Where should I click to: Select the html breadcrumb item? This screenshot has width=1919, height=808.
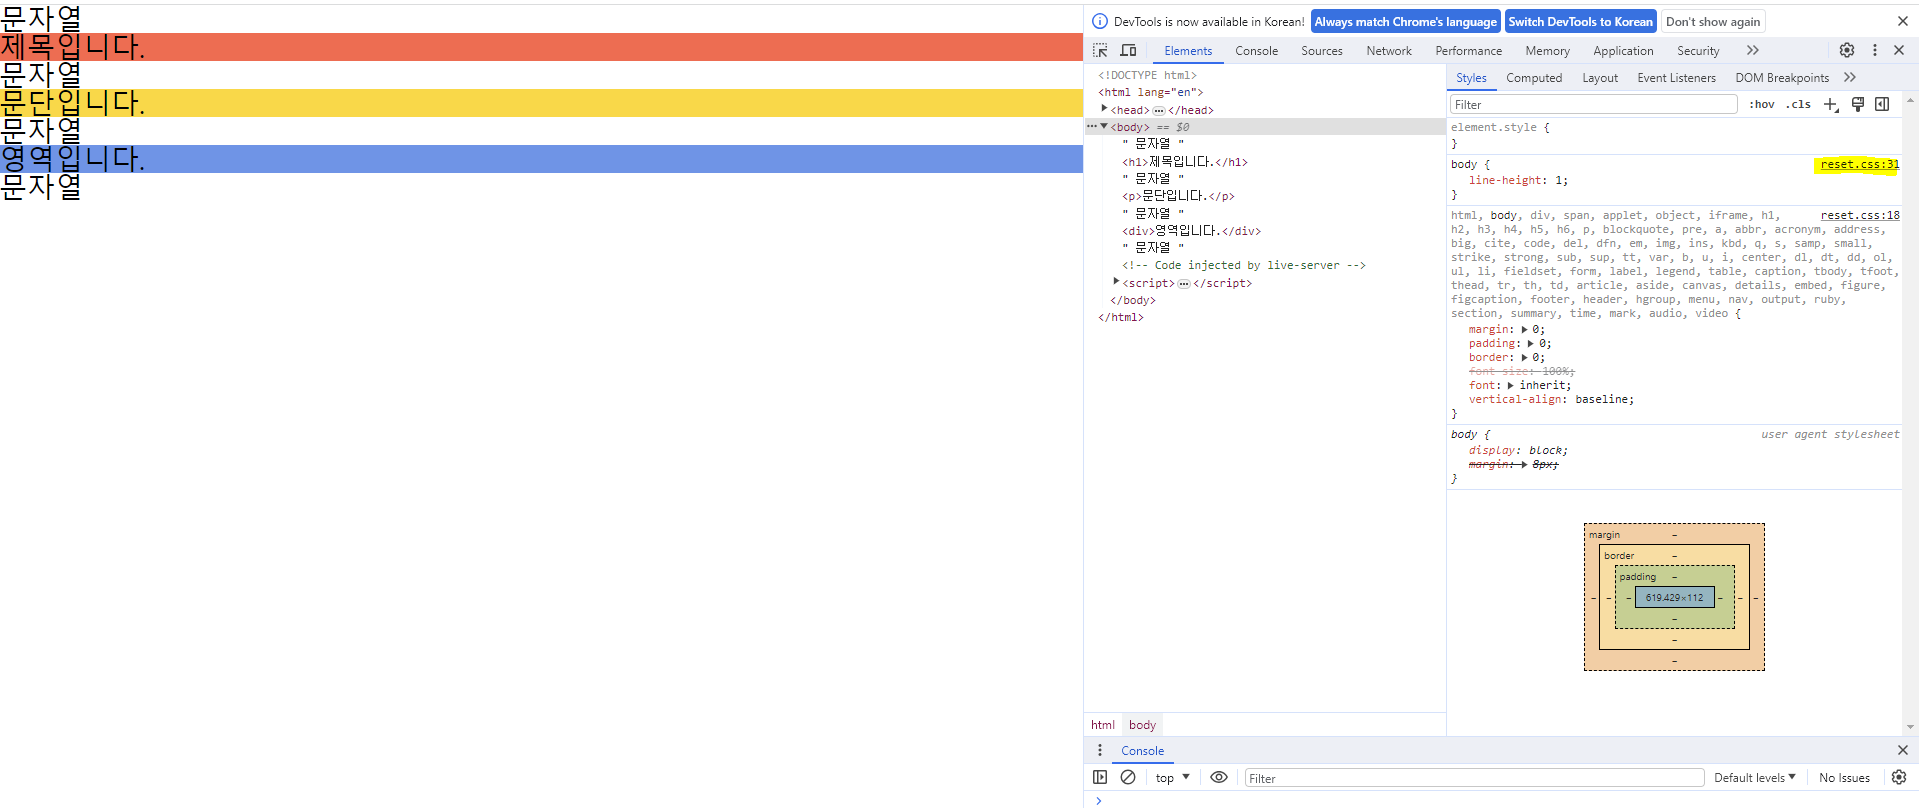1103,724
